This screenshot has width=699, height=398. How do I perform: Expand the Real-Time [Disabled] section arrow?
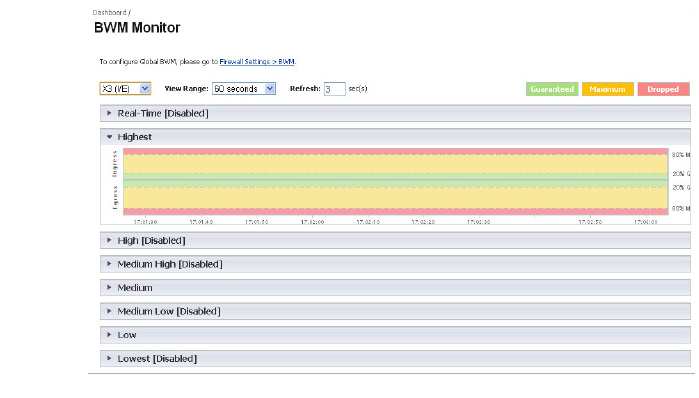[109, 113]
